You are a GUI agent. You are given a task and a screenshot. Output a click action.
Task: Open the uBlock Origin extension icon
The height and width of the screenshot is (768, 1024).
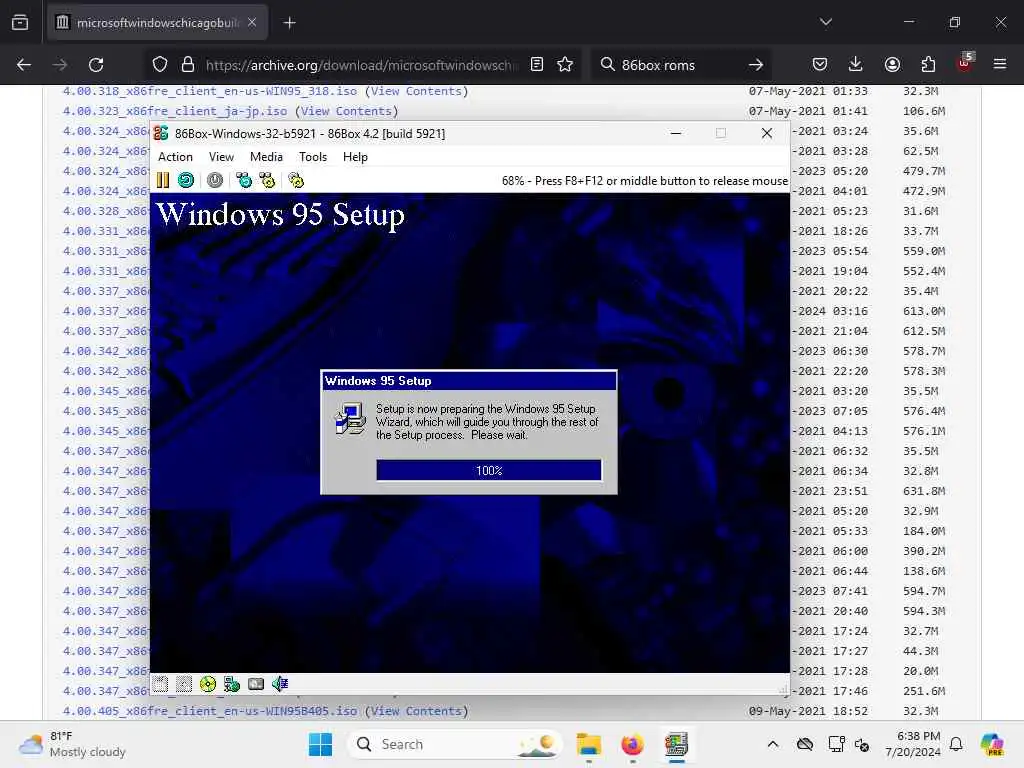[x=965, y=63]
